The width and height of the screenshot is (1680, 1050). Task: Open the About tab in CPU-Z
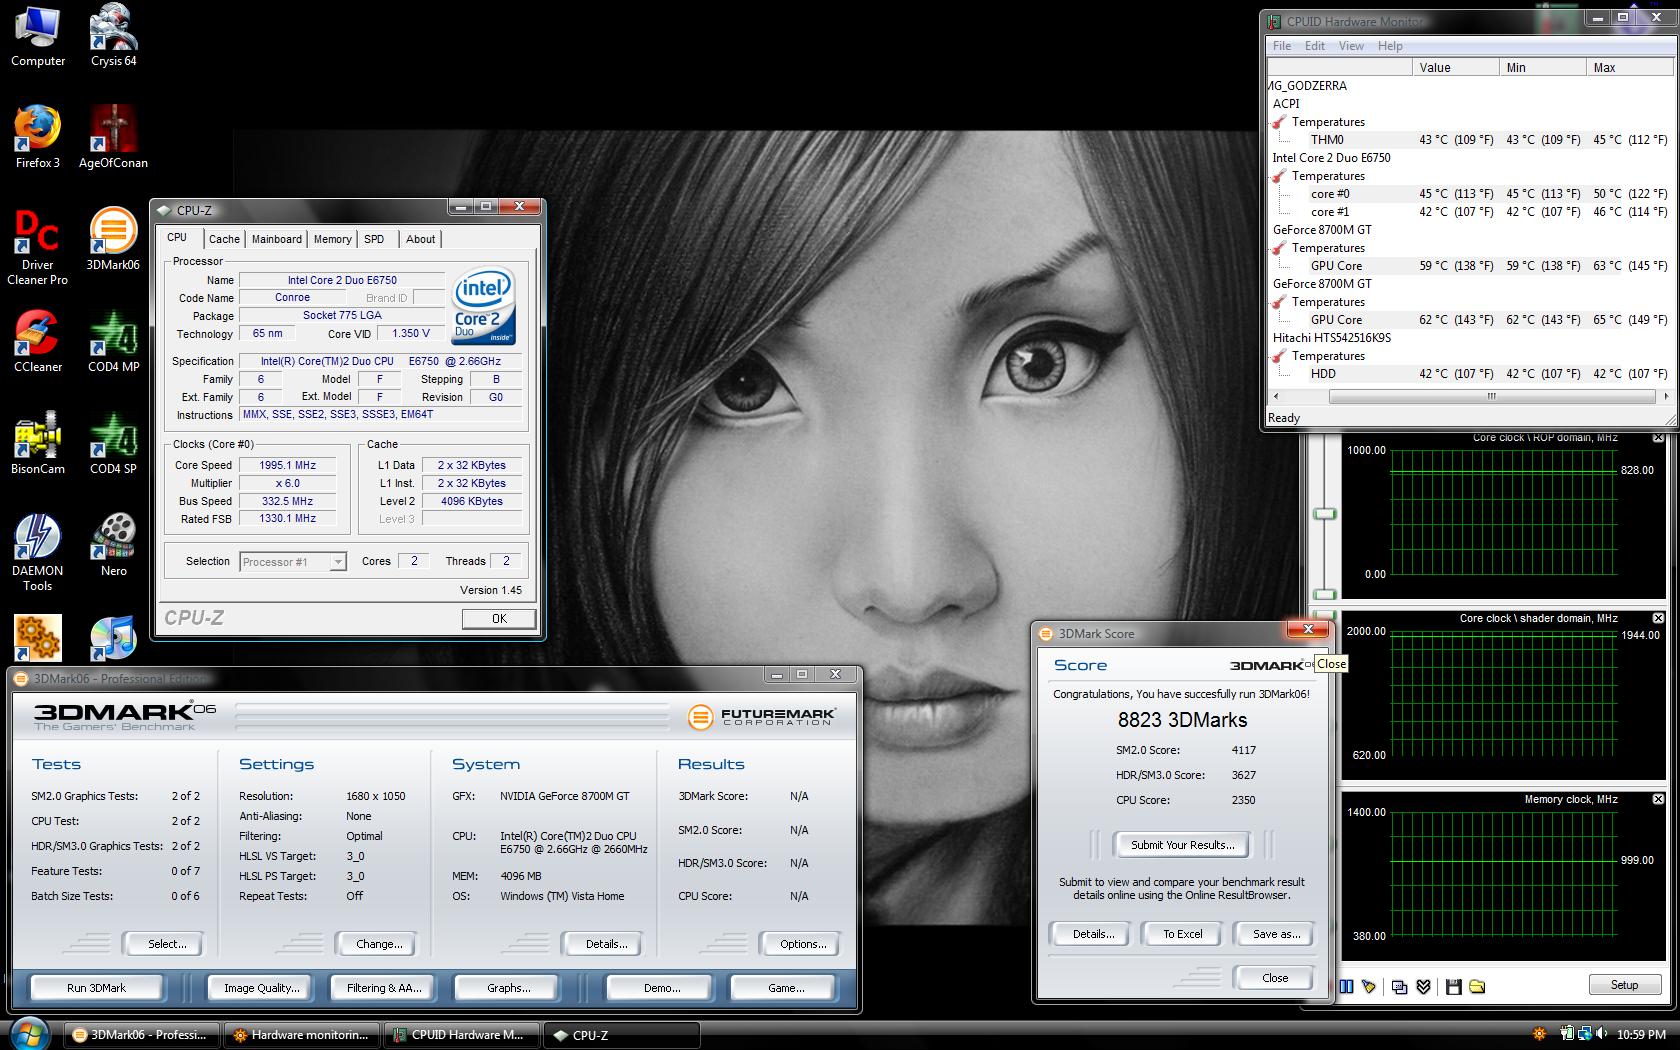(420, 239)
